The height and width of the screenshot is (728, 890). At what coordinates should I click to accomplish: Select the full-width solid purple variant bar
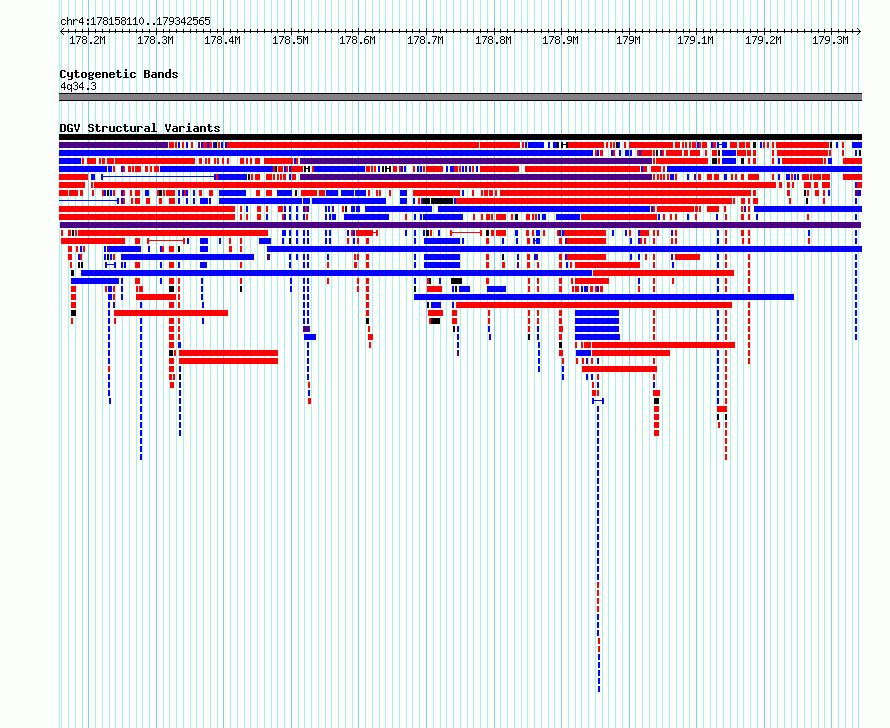pyautogui.click(x=460, y=225)
